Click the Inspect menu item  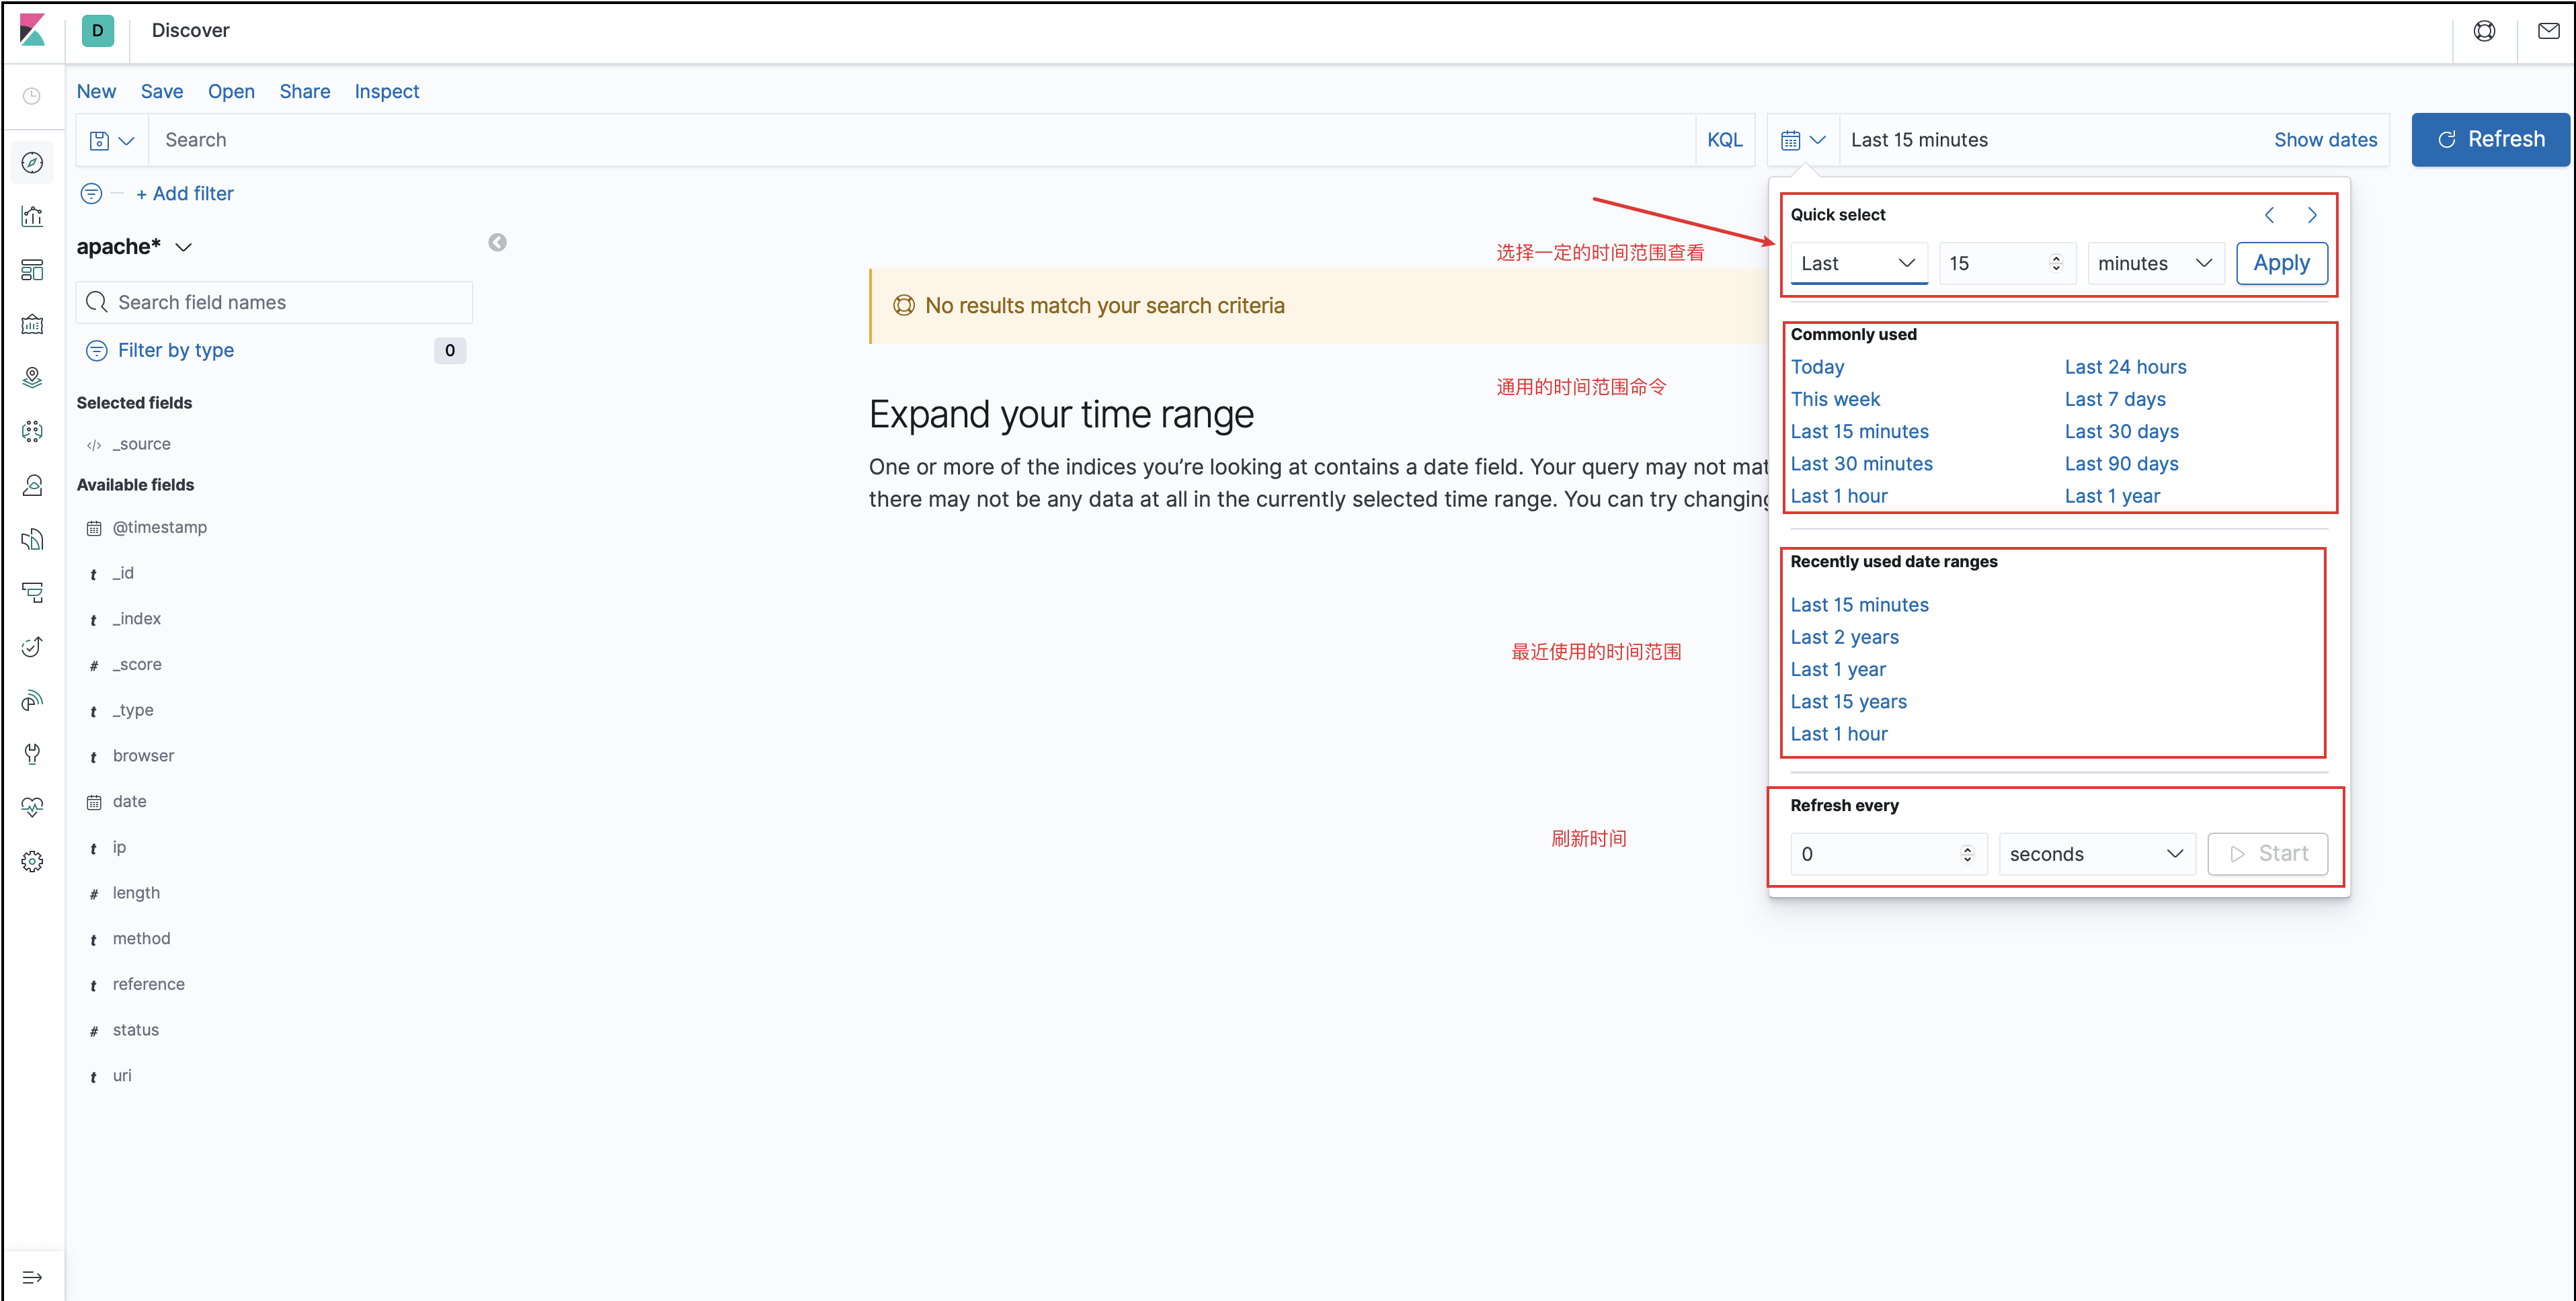point(386,91)
